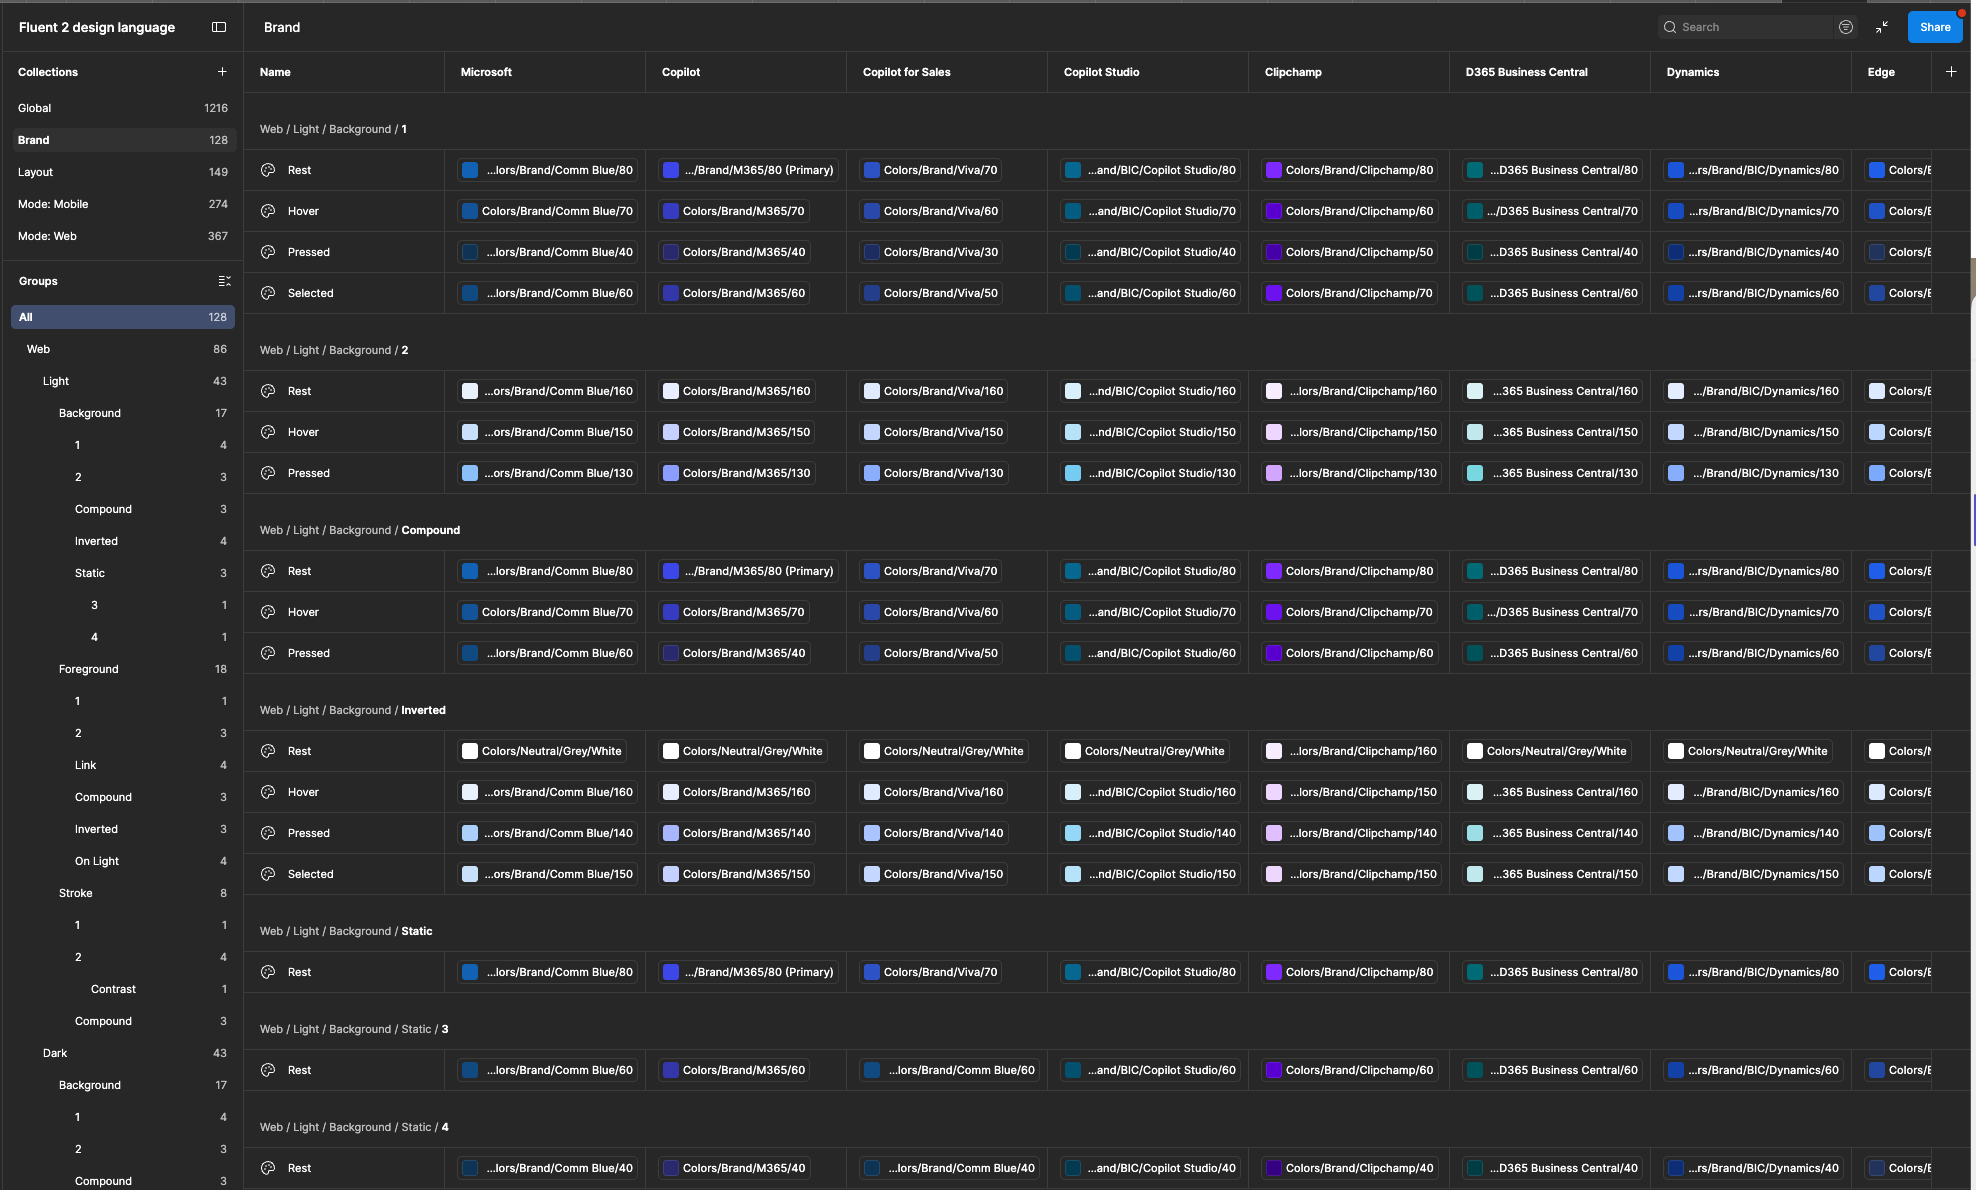The width and height of the screenshot is (1976, 1190).
Task: Click 'Web / Light / Background / Compound' heading
Action: 360,530
